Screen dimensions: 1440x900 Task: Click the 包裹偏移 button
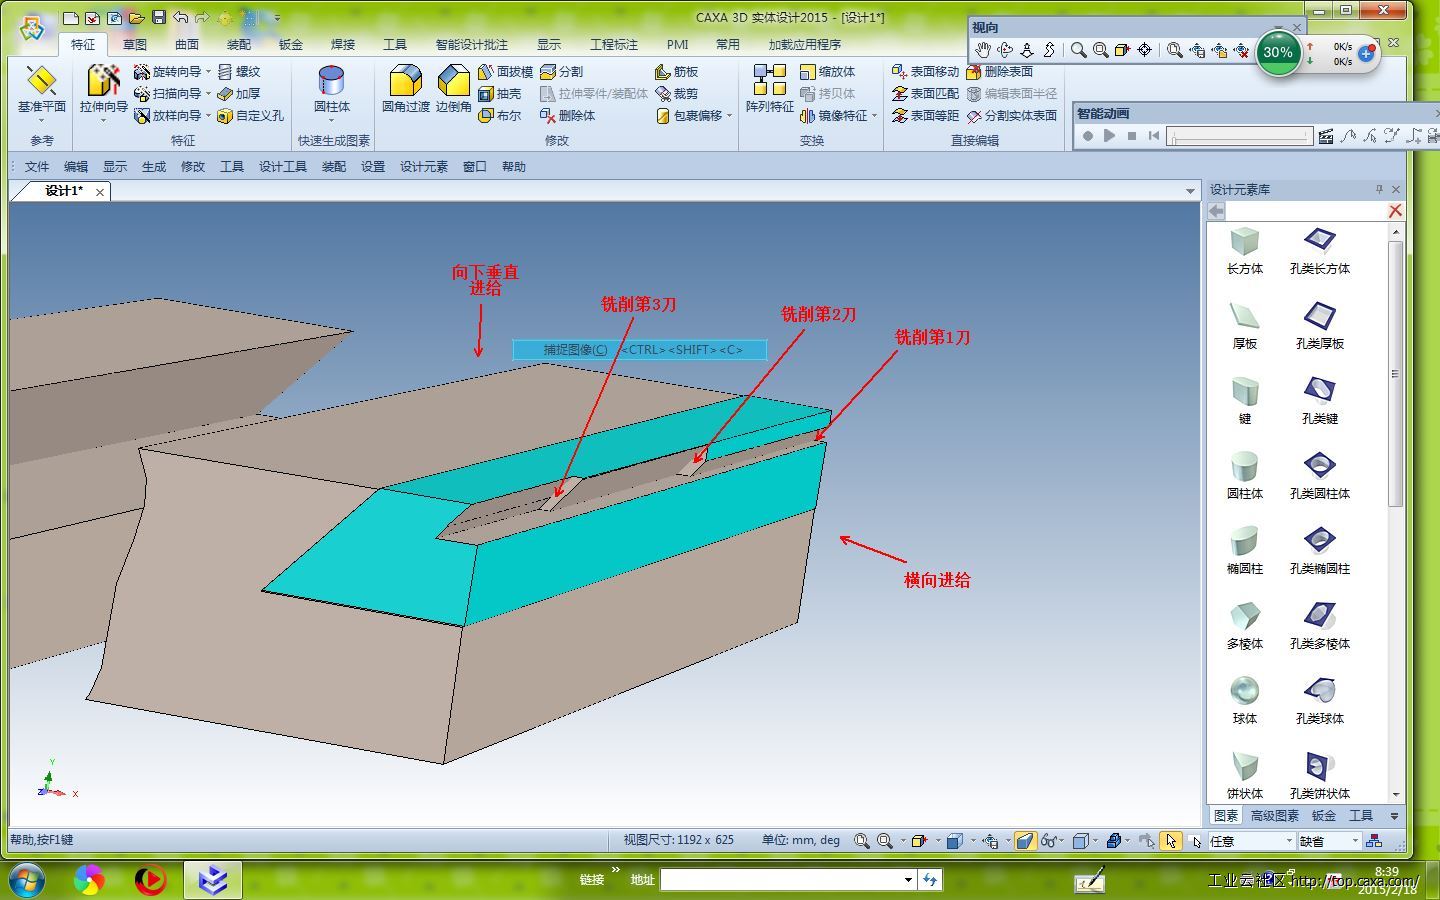pyautogui.click(x=689, y=116)
